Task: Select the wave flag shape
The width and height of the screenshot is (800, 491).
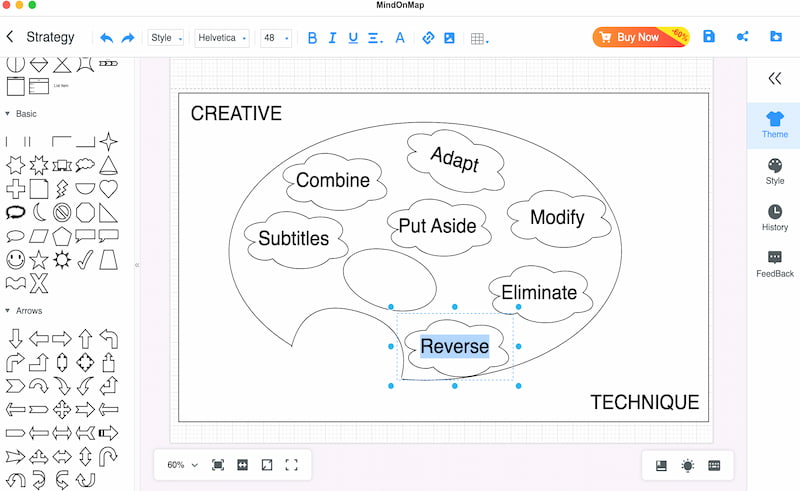Action: tap(15, 283)
